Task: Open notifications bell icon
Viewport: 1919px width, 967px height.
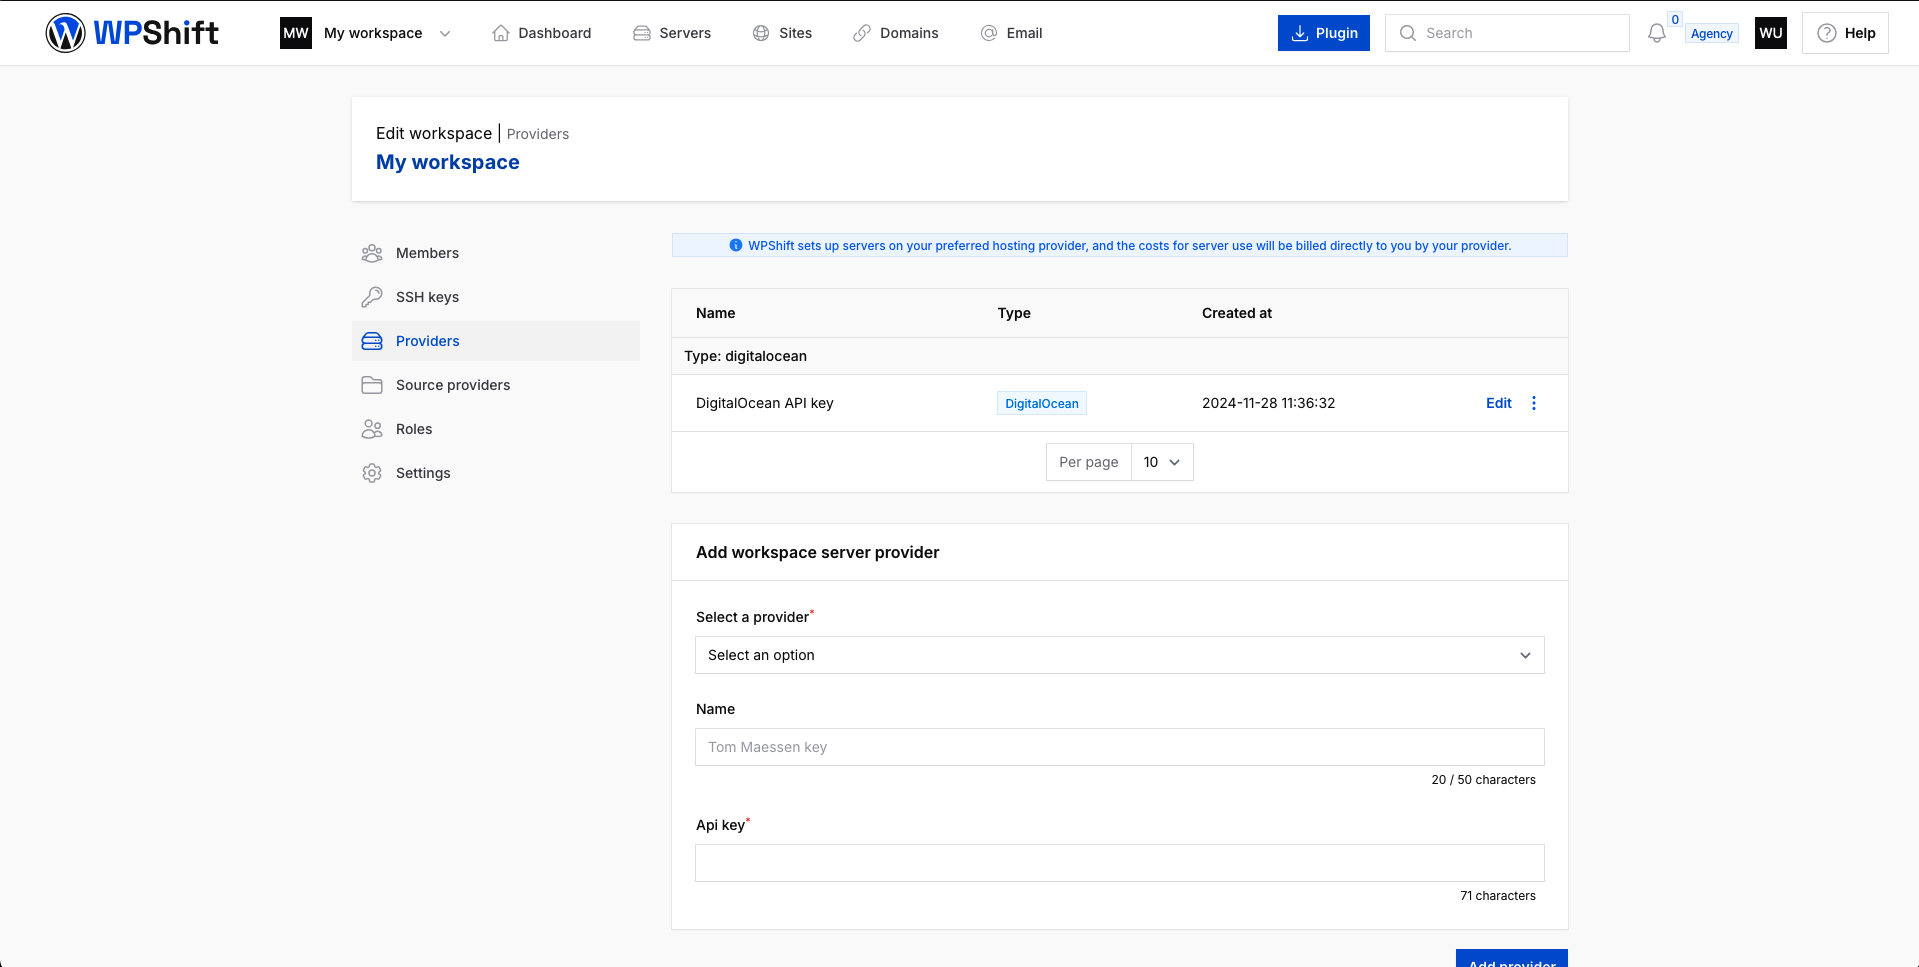Action: (1657, 33)
